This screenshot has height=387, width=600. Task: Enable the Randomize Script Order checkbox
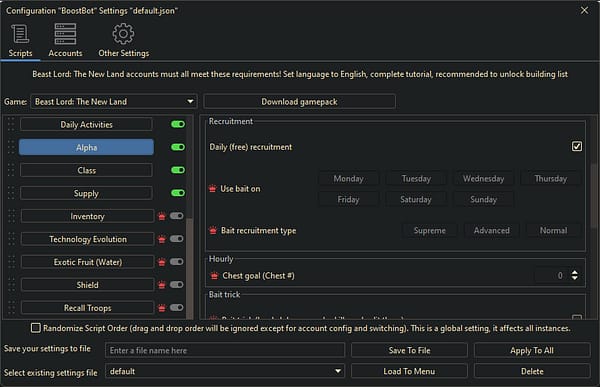coord(36,328)
